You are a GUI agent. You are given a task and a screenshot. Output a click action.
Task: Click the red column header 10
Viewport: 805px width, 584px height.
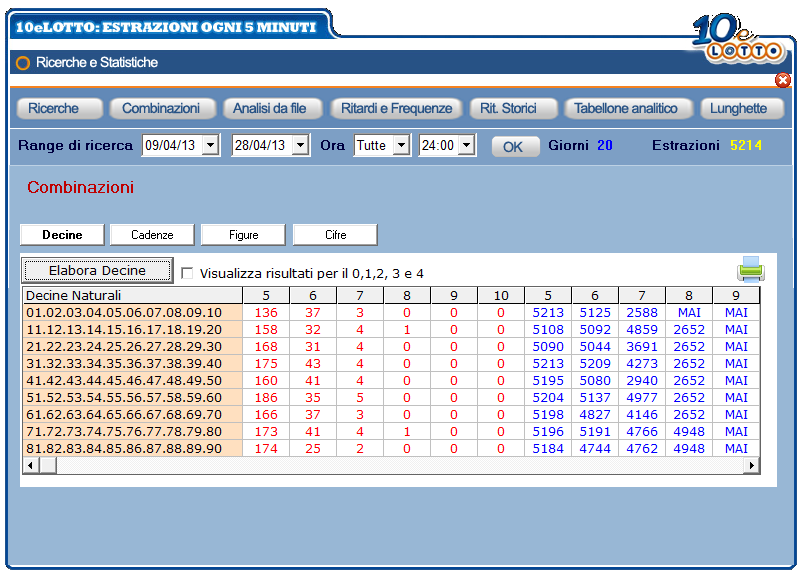click(x=501, y=296)
